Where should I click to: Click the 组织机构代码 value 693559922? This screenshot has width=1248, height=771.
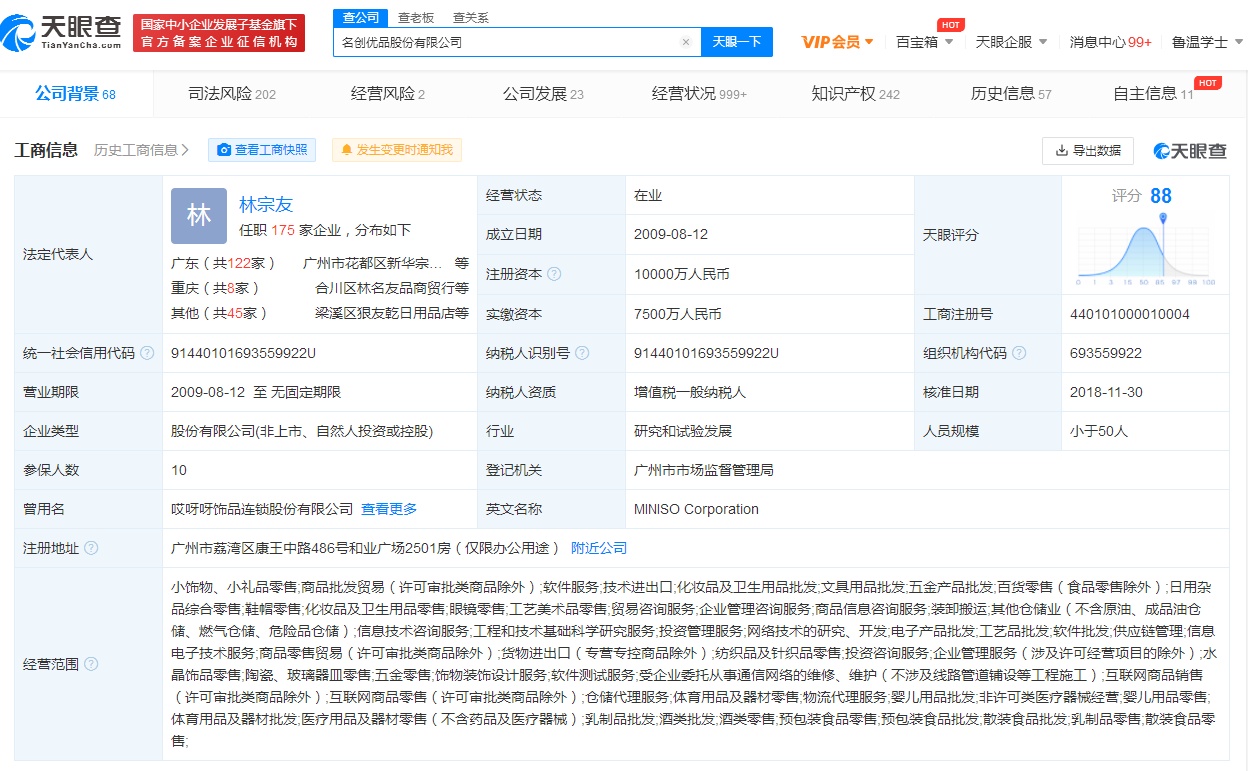point(1106,353)
